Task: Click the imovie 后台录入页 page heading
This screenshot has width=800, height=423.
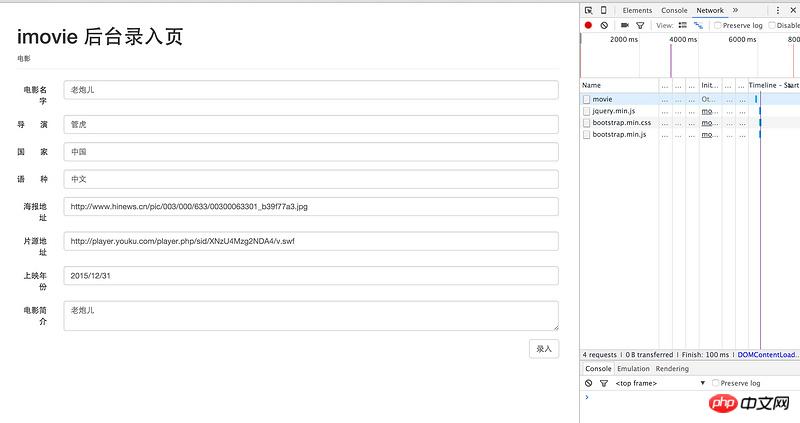Action: 100,37
